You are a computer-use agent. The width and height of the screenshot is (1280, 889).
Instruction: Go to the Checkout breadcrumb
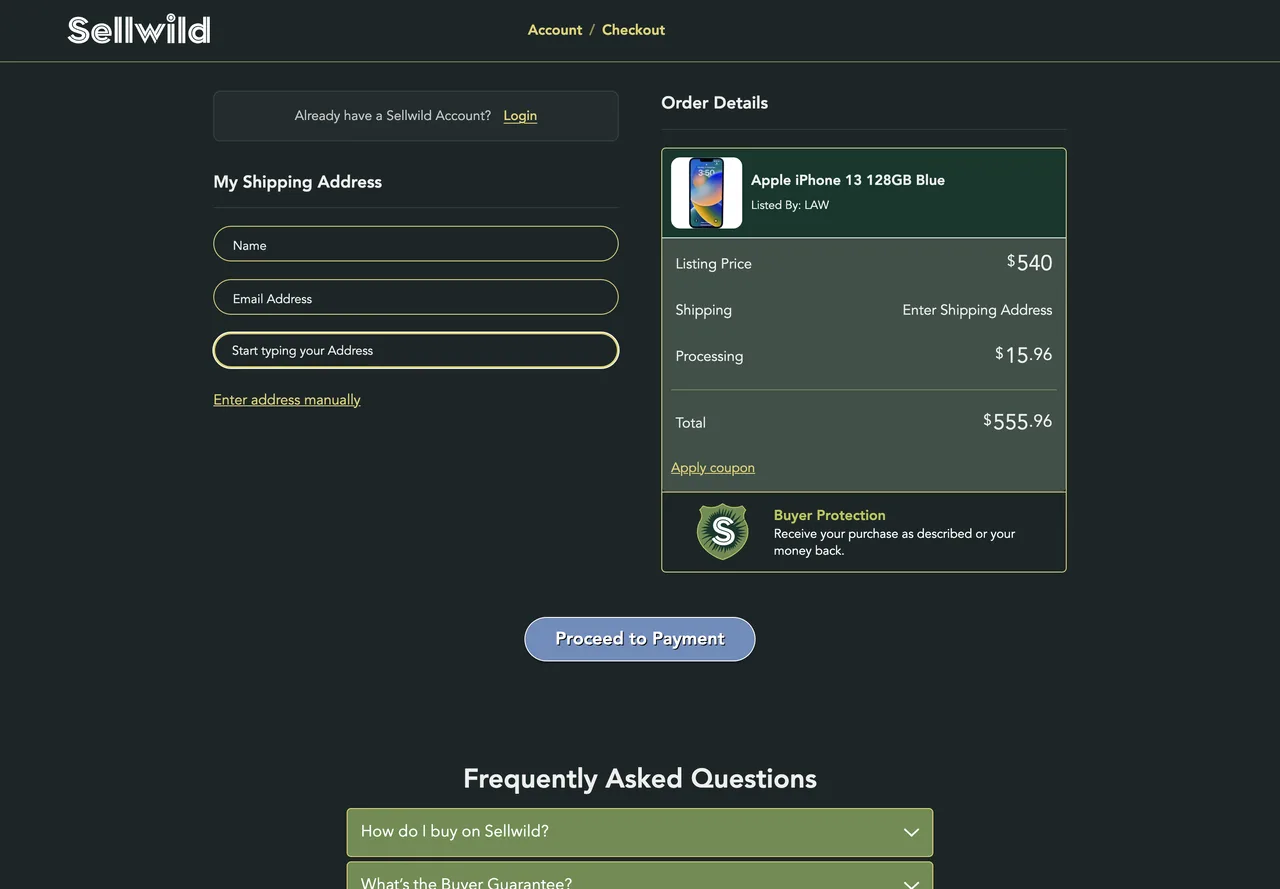click(x=633, y=30)
